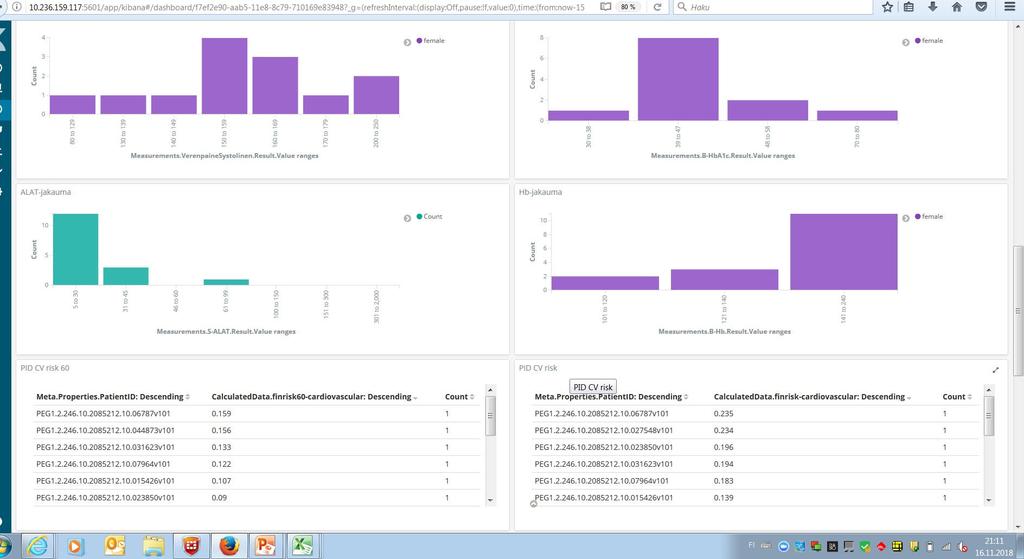The width and height of the screenshot is (1024, 559).
Task: Toggle legend on the Hb-jakauma chart
Action: (905, 218)
